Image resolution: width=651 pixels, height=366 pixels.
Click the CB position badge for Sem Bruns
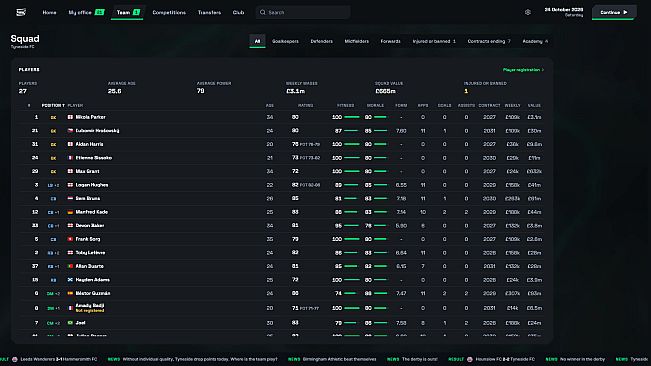pos(53,199)
